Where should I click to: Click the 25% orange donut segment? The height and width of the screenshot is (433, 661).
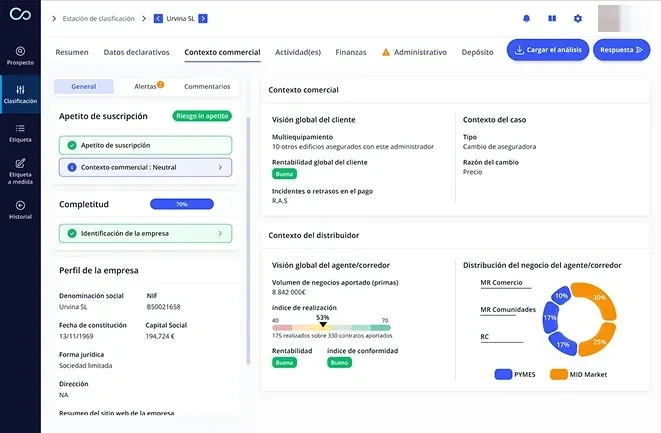598,340
